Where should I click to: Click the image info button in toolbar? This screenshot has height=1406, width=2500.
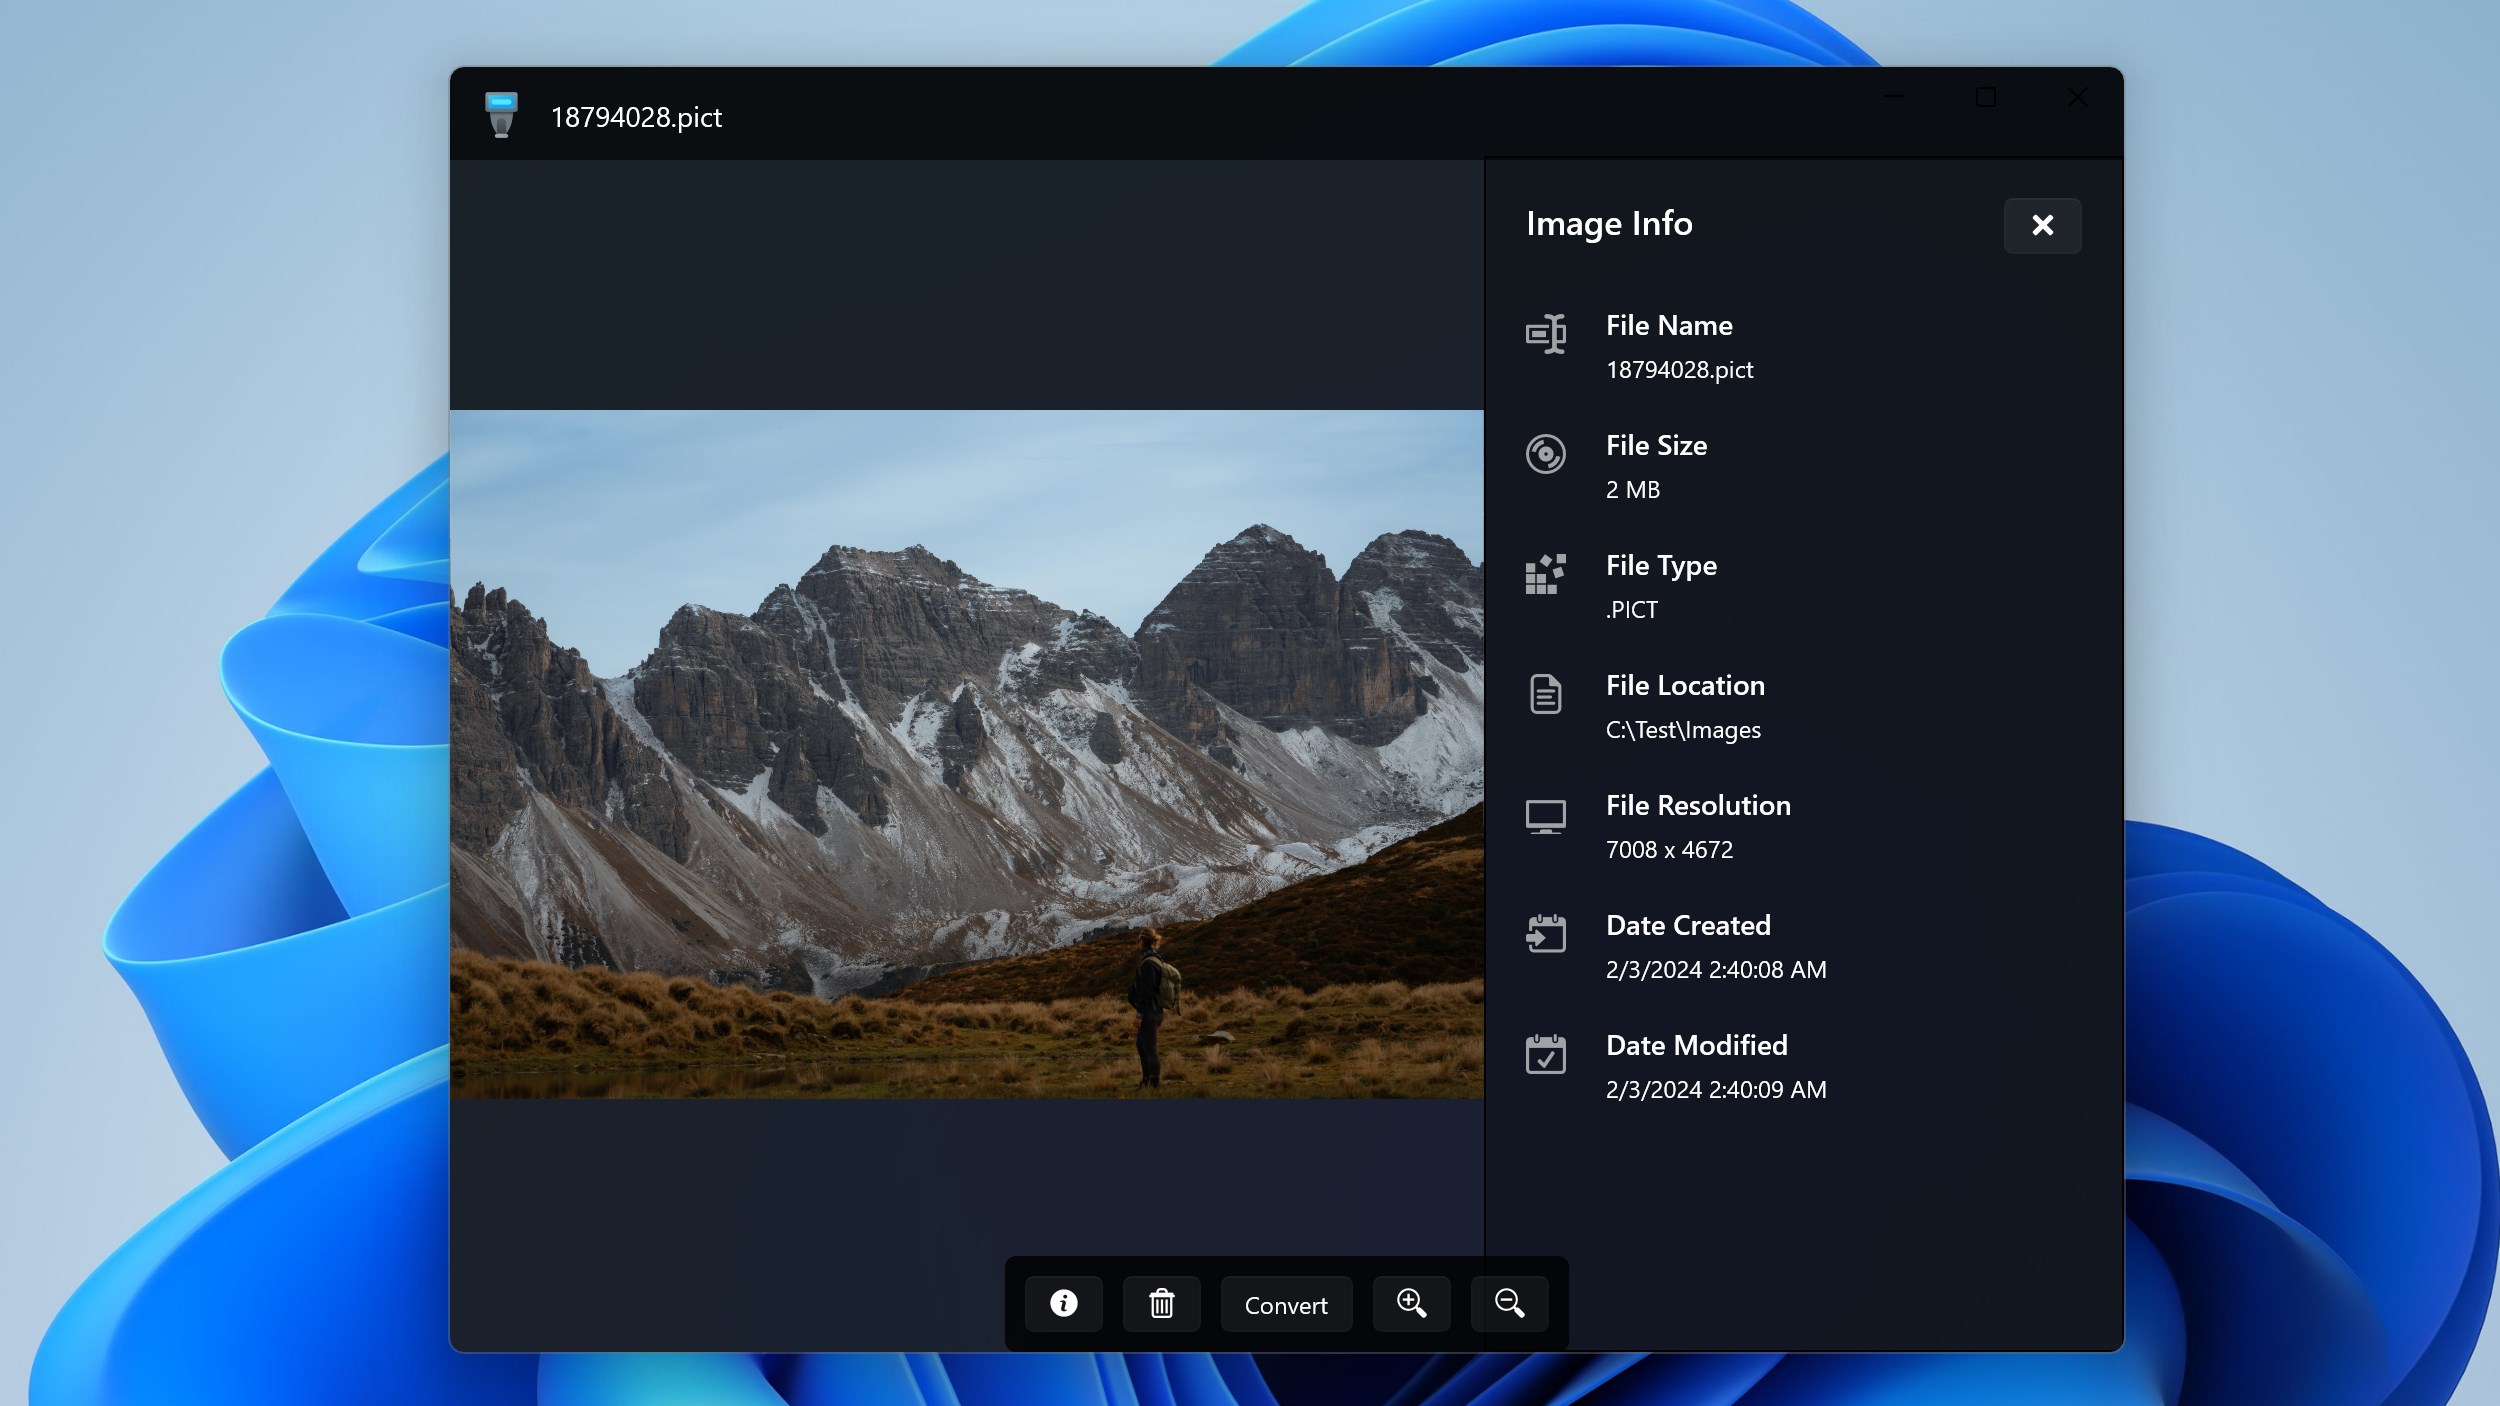click(x=1063, y=1303)
